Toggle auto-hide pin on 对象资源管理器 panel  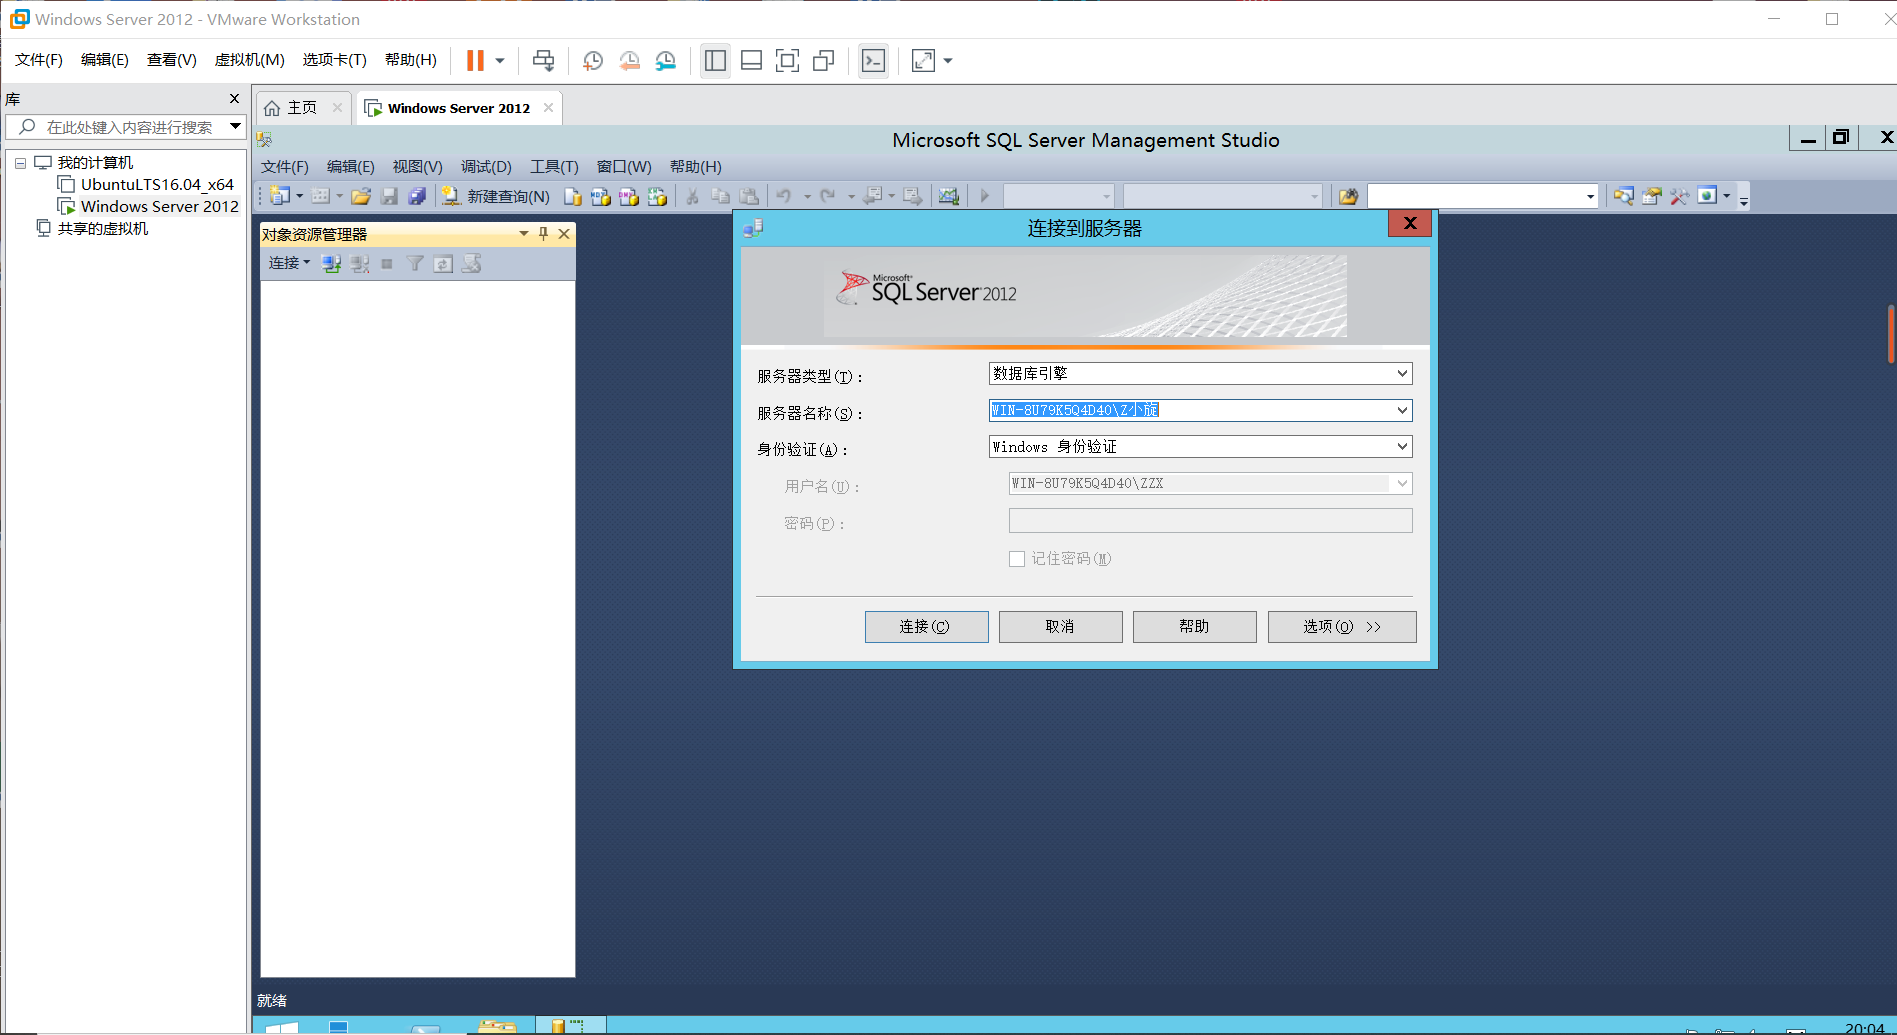click(542, 233)
